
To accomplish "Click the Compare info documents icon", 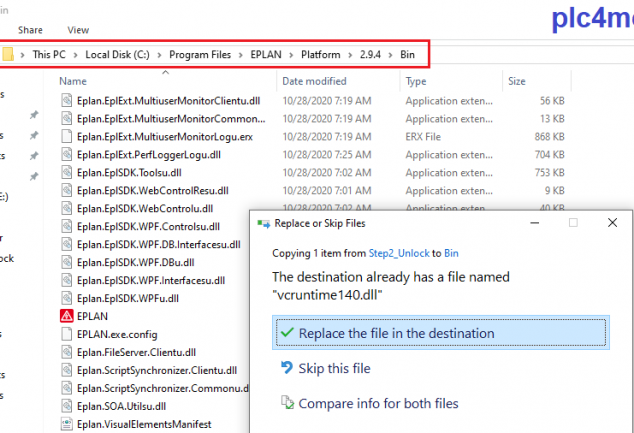I will (x=287, y=404).
